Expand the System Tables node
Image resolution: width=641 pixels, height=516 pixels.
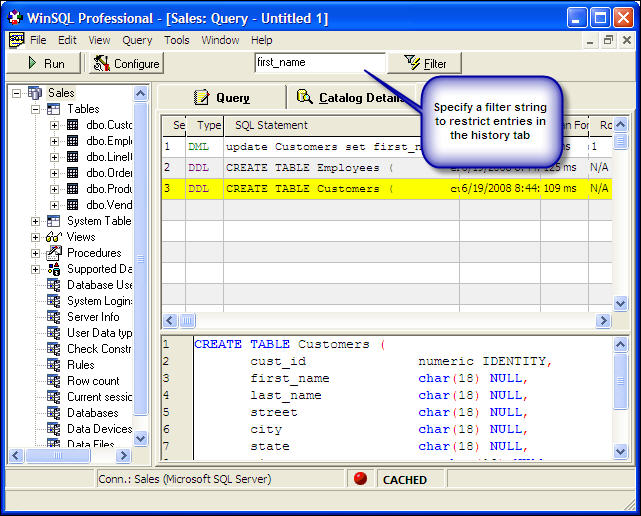point(36,222)
